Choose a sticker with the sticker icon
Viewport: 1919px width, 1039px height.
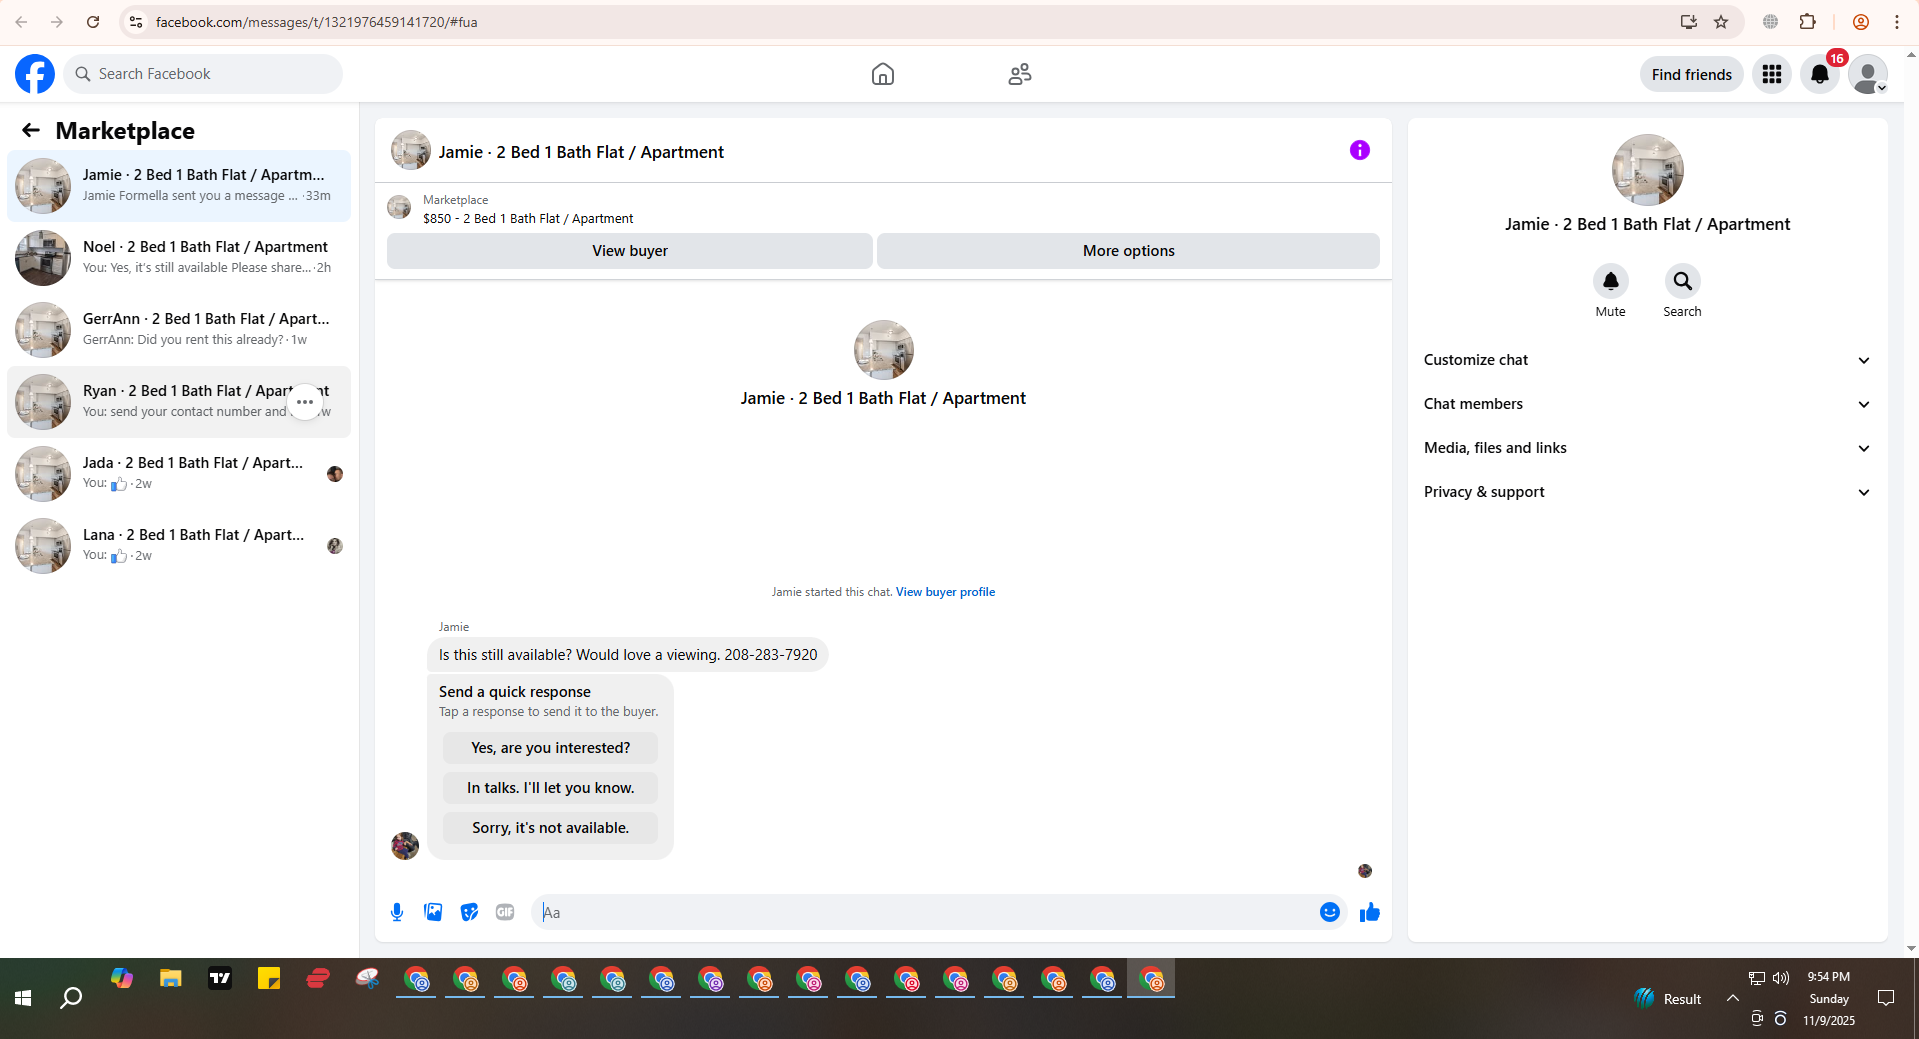[469, 912]
